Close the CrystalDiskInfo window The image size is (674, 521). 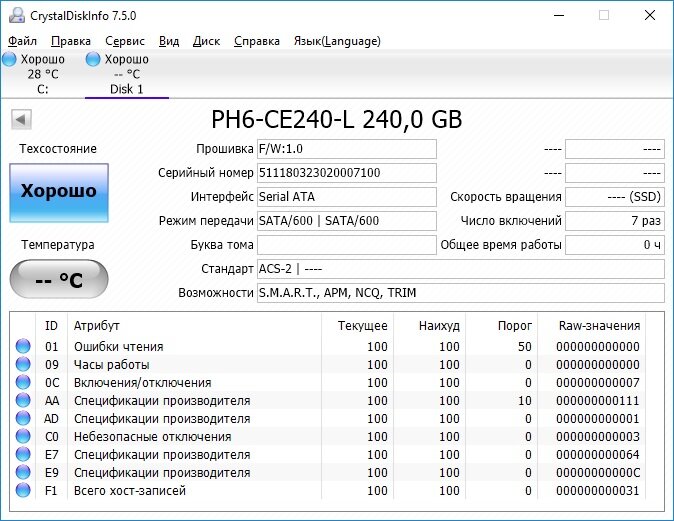[650, 15]
